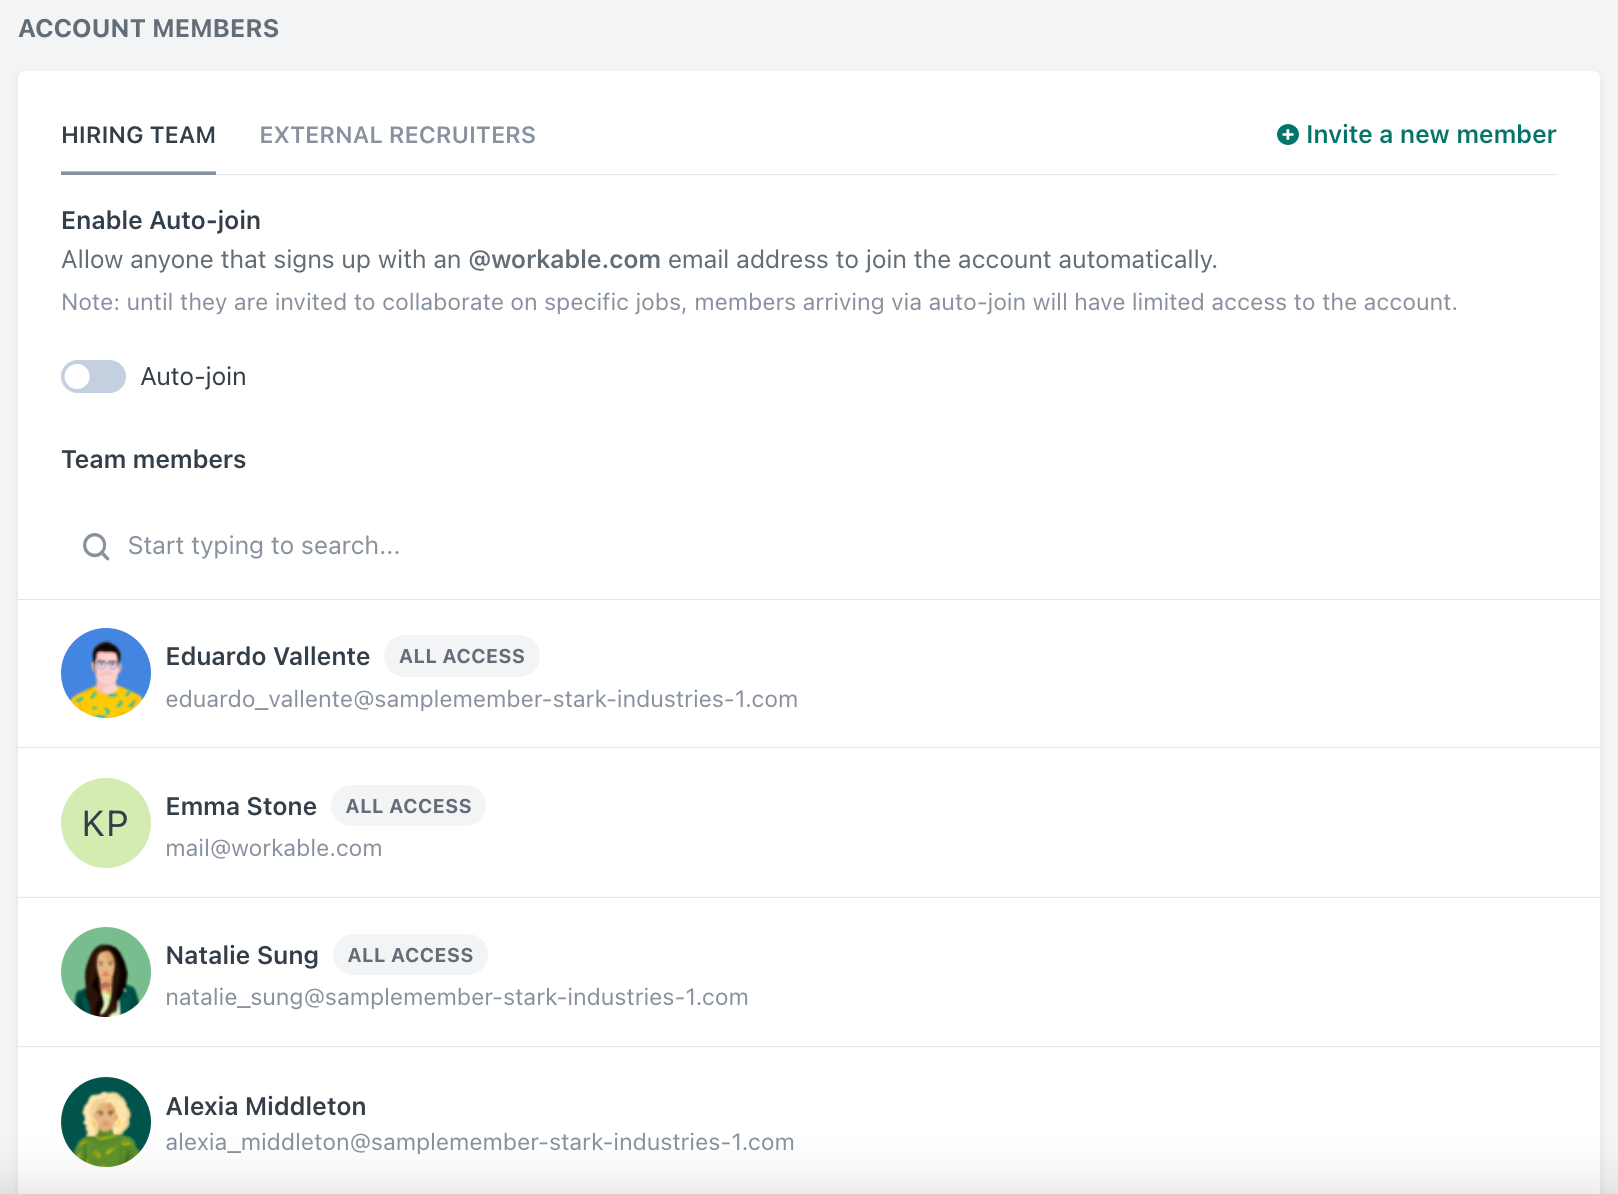Viewport: 1618px width, 1194px height.
Task: Open Alexia Middleton's avatar photo
Action: click(x=106, y=1122)
